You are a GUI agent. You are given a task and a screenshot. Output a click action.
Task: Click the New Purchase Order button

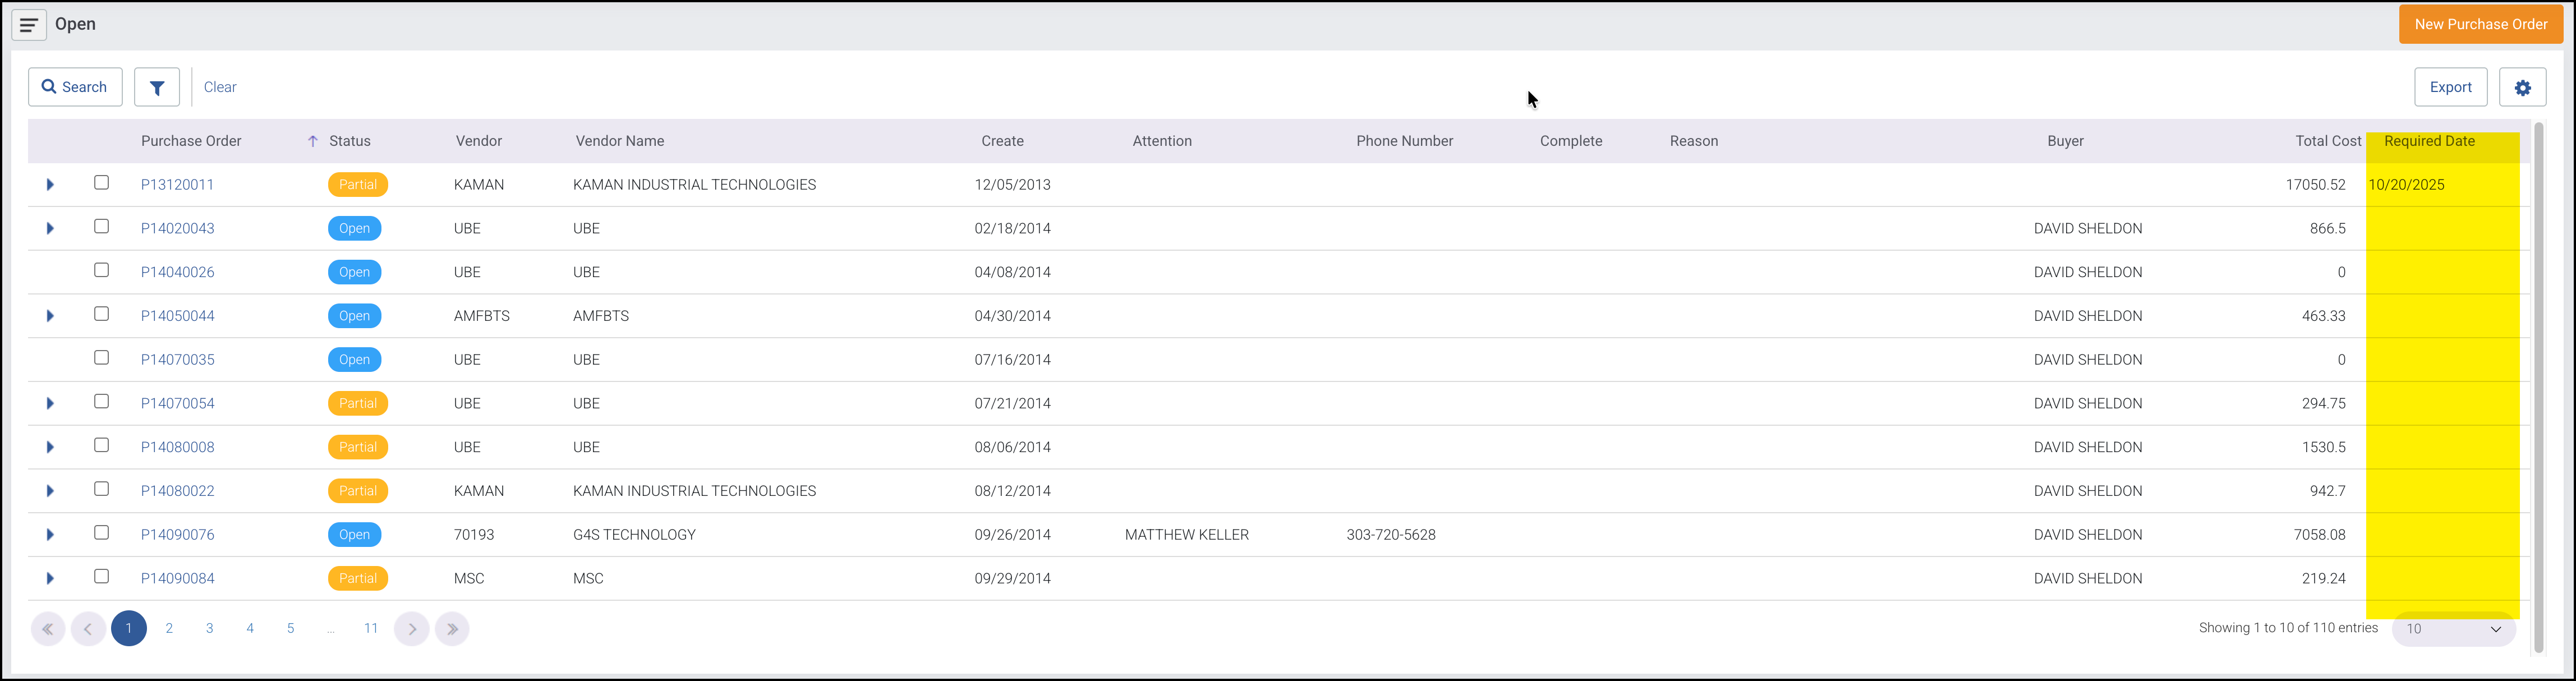click(x=2480, y=25)
